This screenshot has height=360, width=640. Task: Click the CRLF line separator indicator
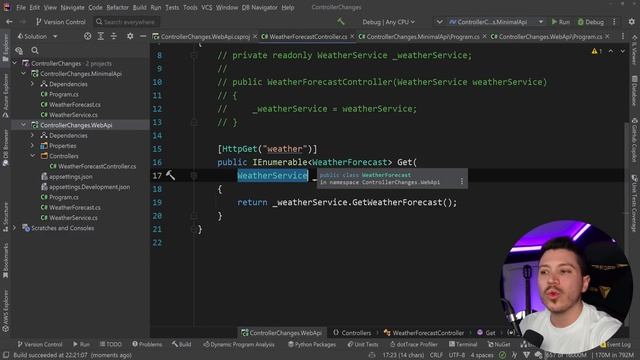point(436,355)
